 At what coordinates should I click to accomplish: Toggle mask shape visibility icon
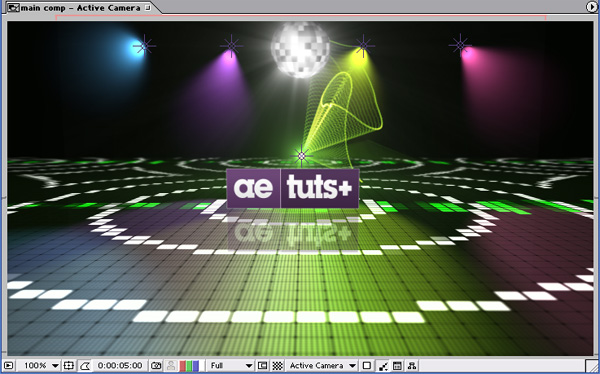click(85, 366)
